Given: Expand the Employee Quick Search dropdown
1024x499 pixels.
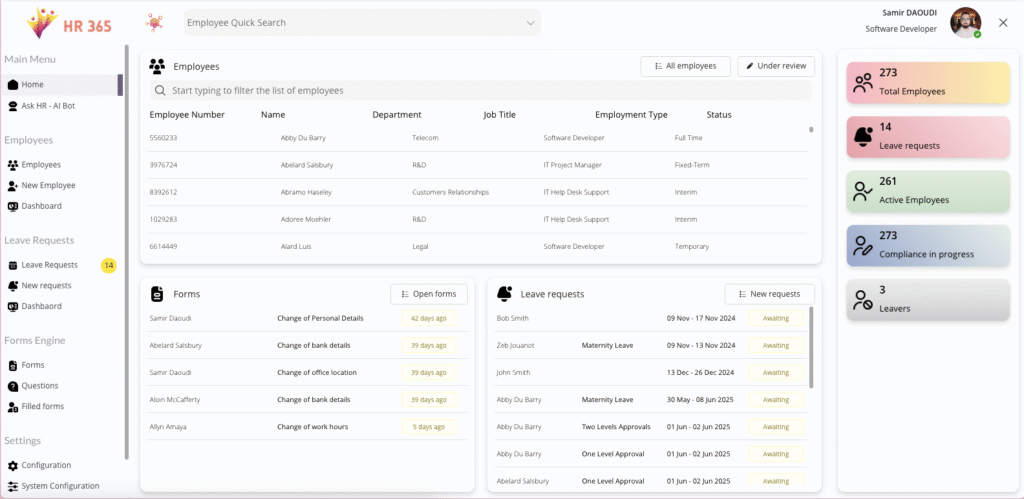Looking at the screenshot, I should 530,23.
